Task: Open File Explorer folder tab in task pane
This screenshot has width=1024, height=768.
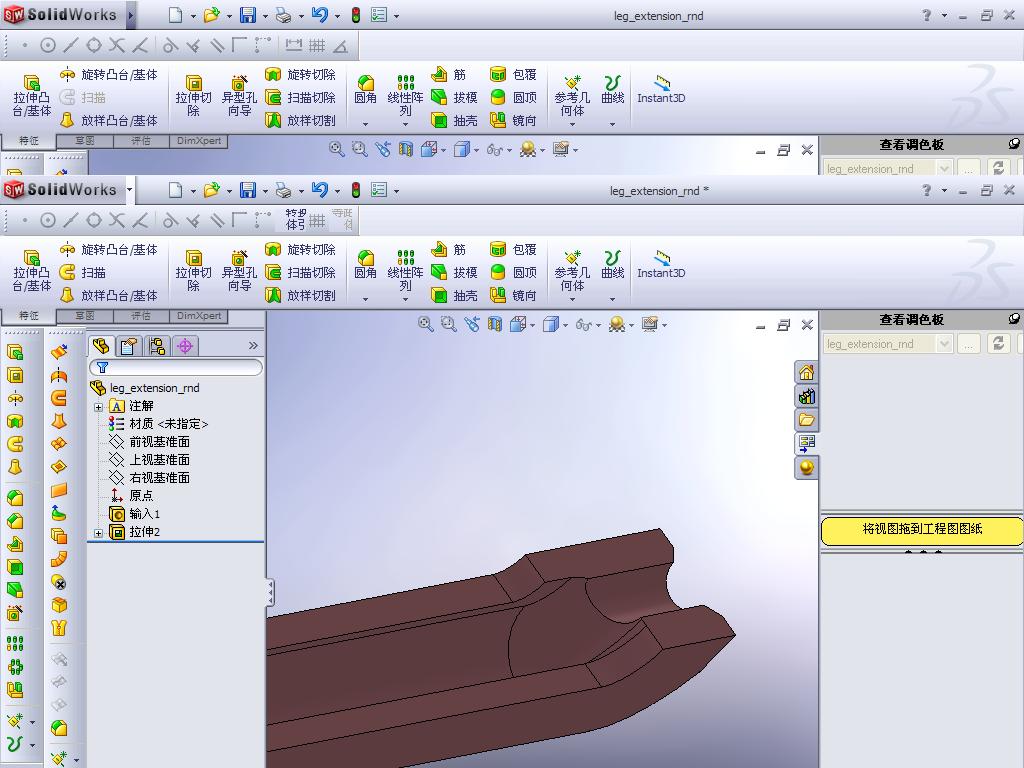Action: tap(807, 420)
